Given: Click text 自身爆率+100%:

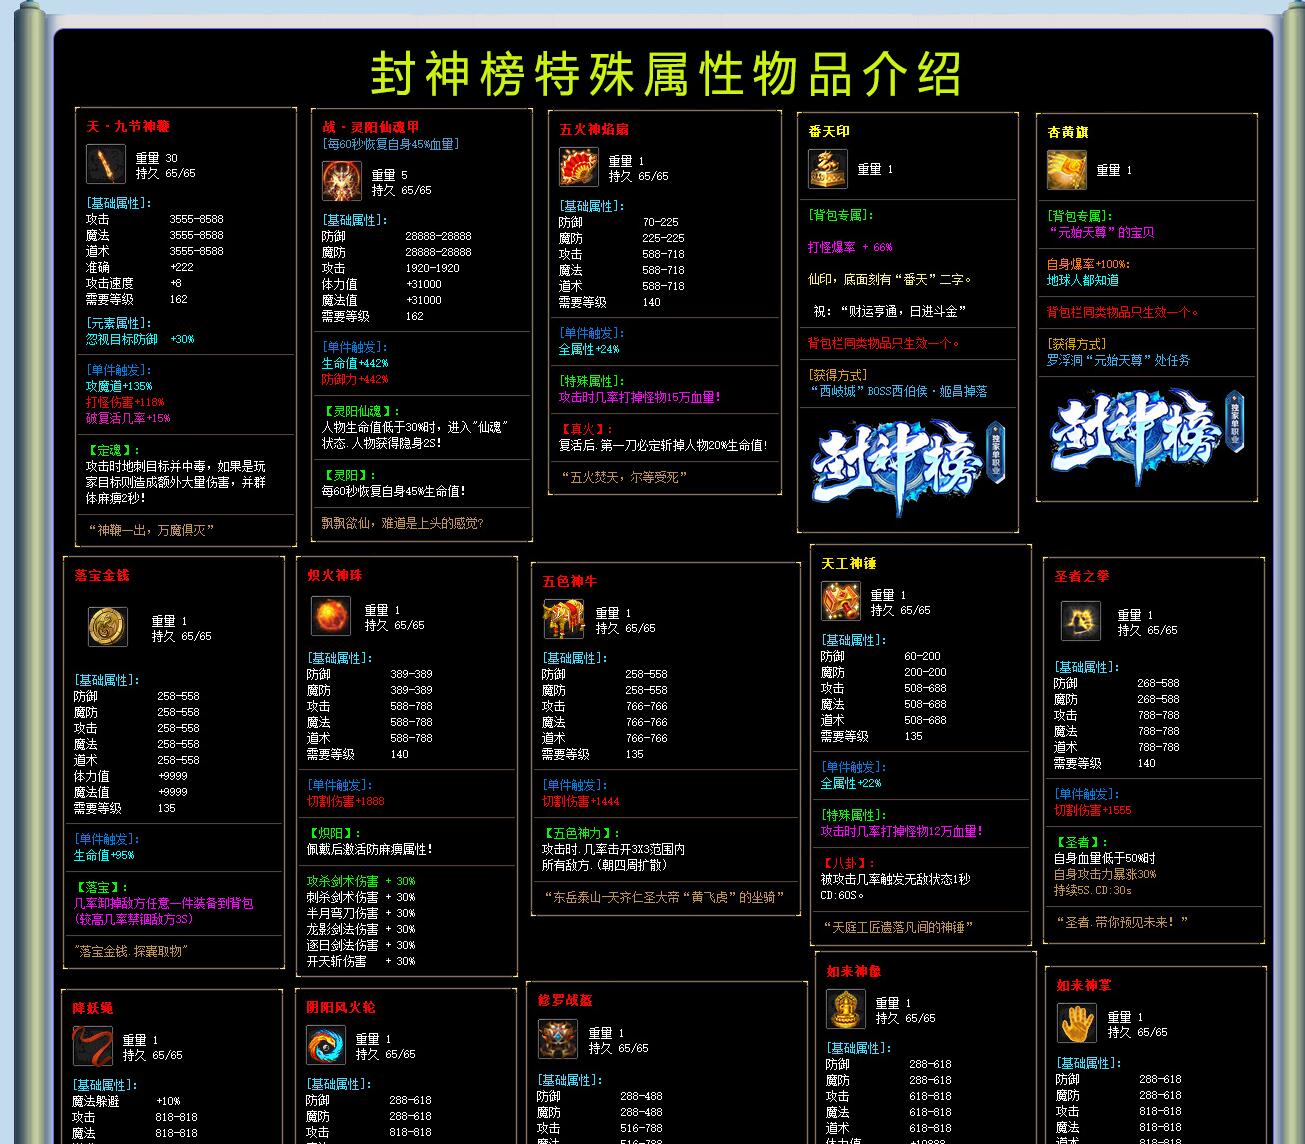Looking at the screenshot, I should tap(1088, 264).
